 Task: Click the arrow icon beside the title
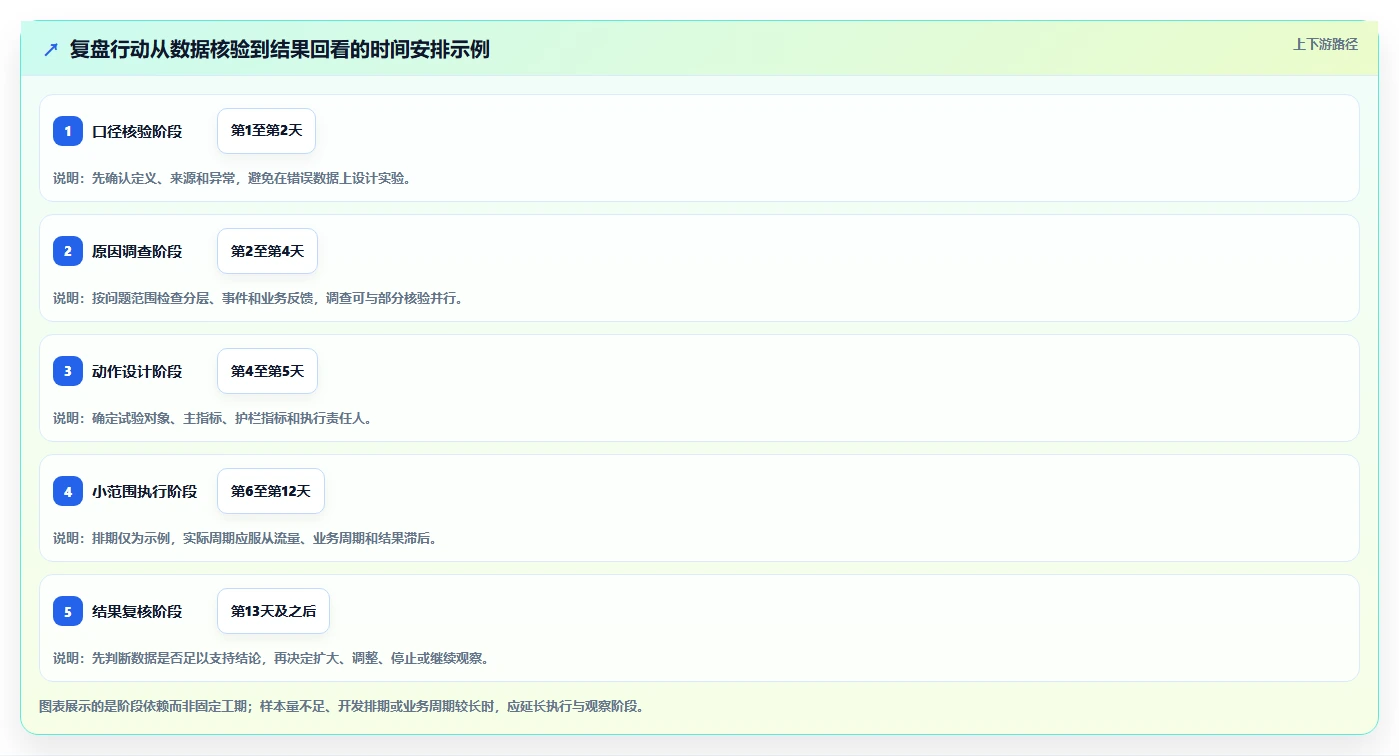click(51, 49)
